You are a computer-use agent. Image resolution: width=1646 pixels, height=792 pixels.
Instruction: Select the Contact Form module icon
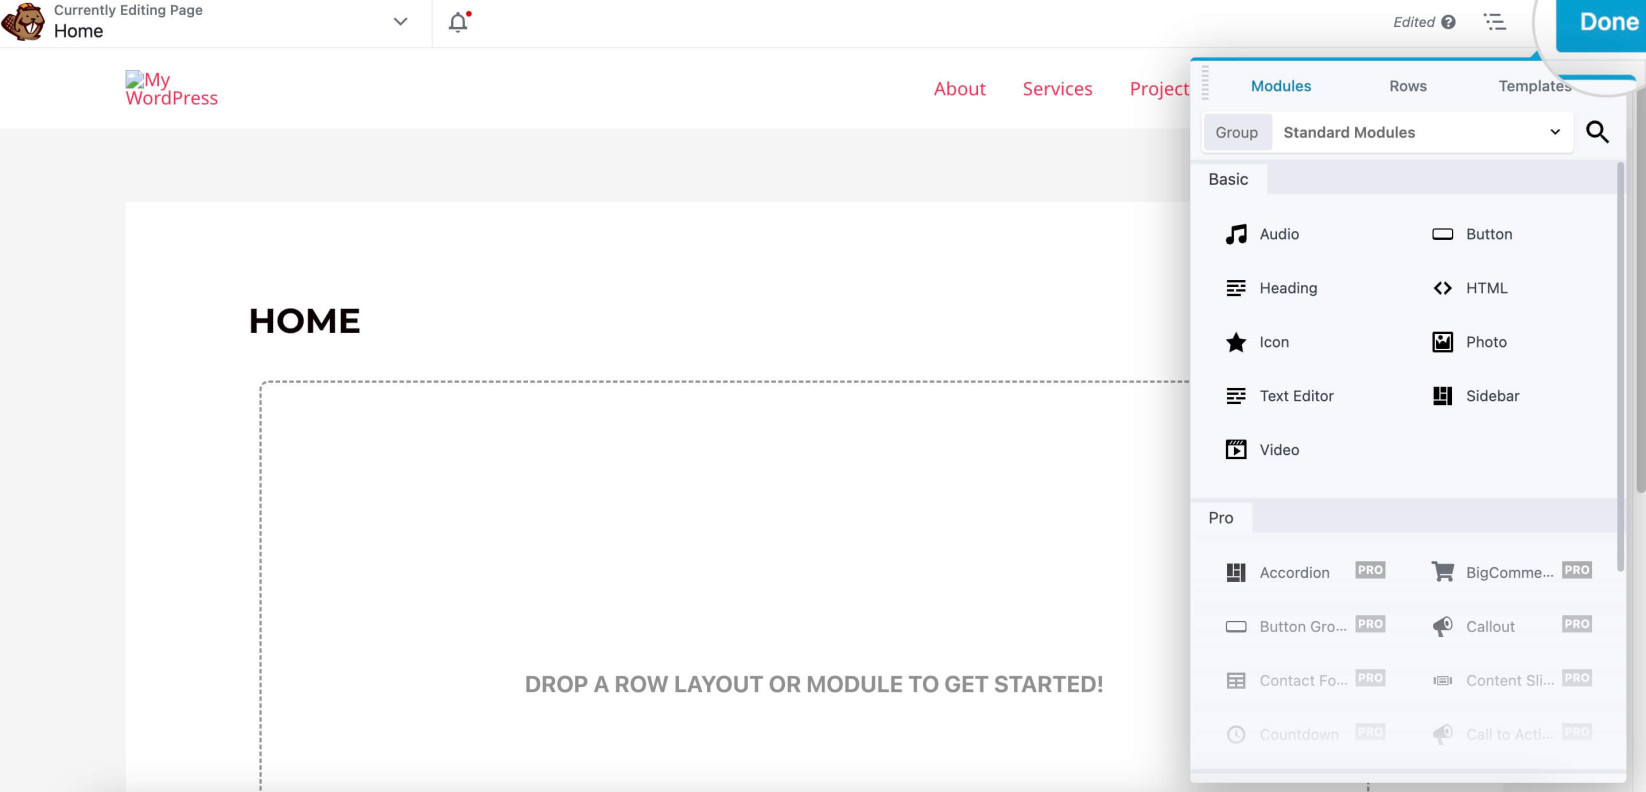[x=1236, y=680]
